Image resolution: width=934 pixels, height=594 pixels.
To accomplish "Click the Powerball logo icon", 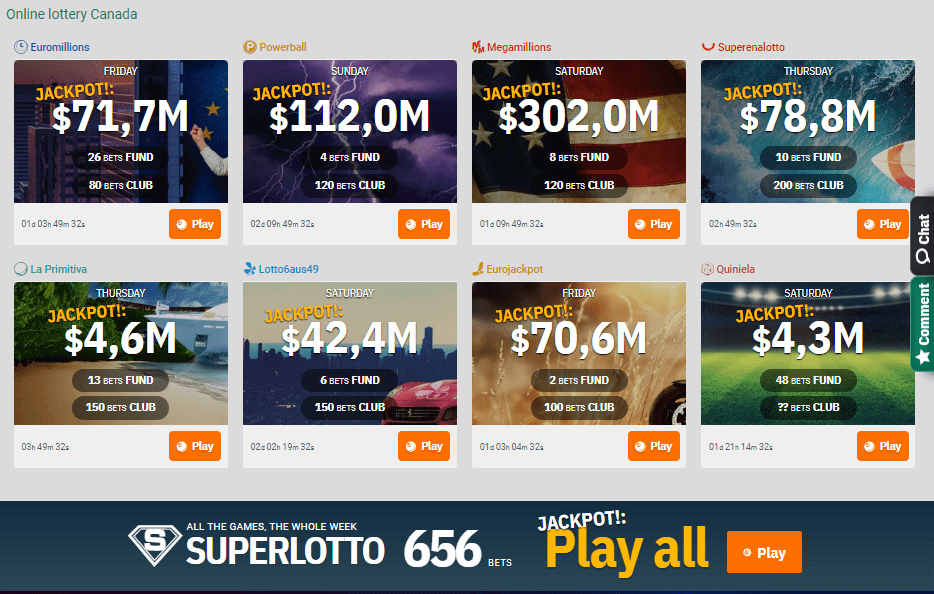I will (x=250, y=47).
